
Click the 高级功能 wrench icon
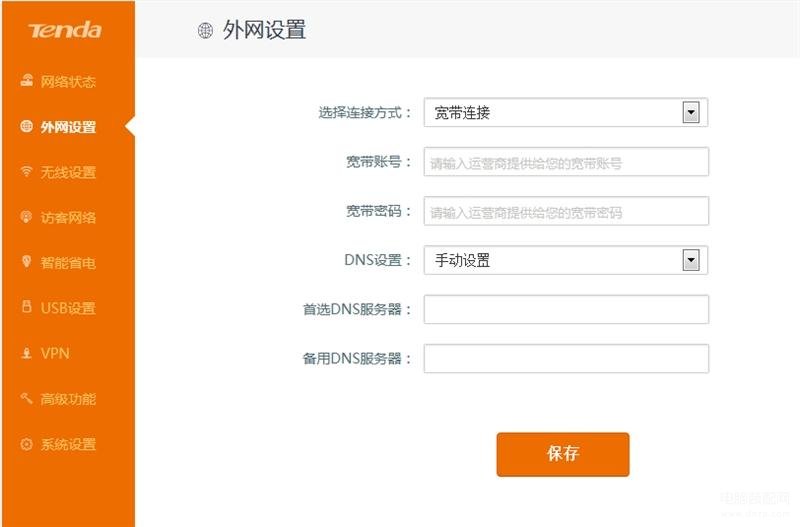point(27,398)
